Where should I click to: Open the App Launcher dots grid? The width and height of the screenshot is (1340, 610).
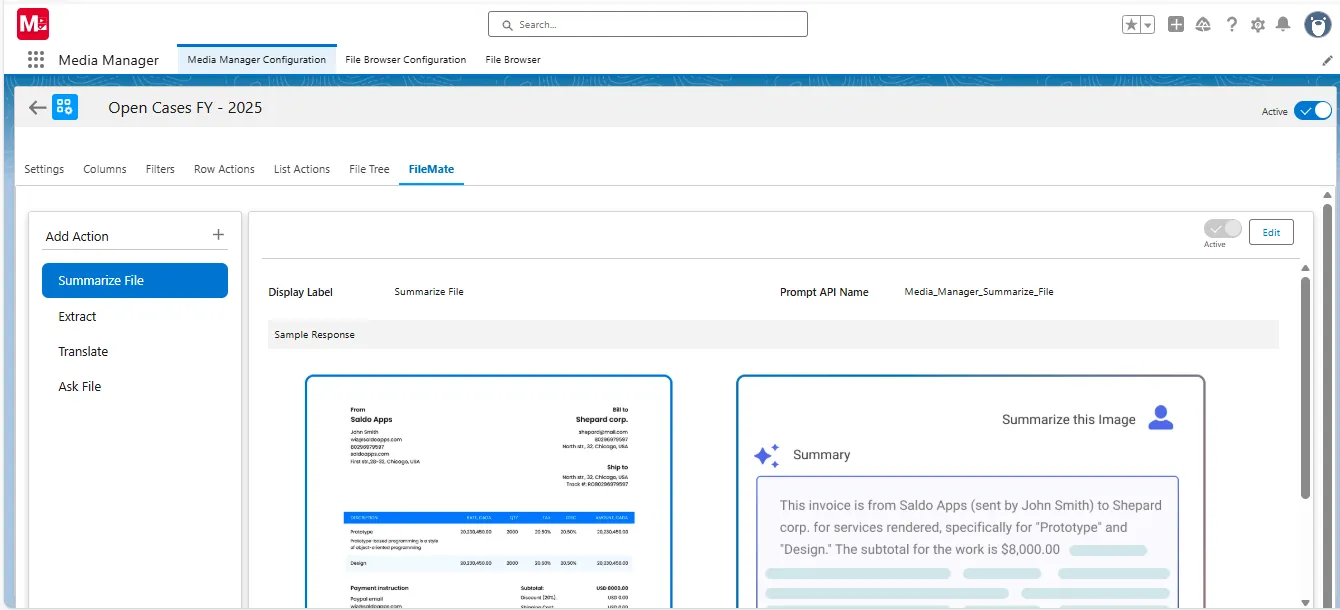pos(36,60)
